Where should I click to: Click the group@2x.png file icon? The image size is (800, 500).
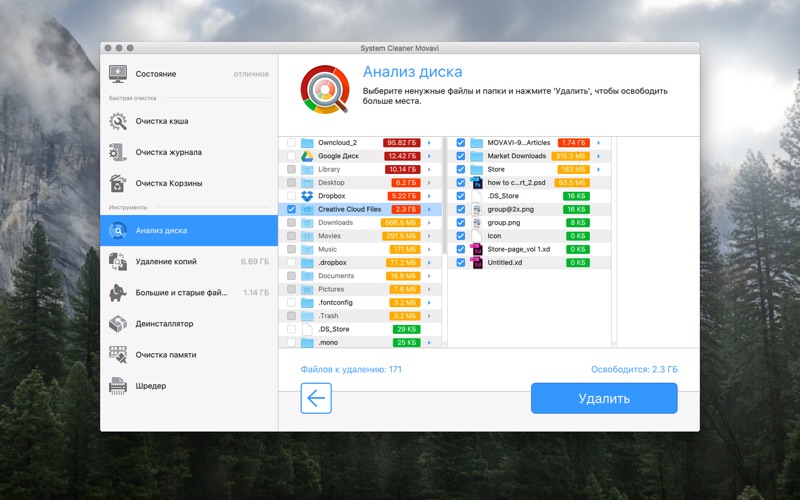click(476, 209)
